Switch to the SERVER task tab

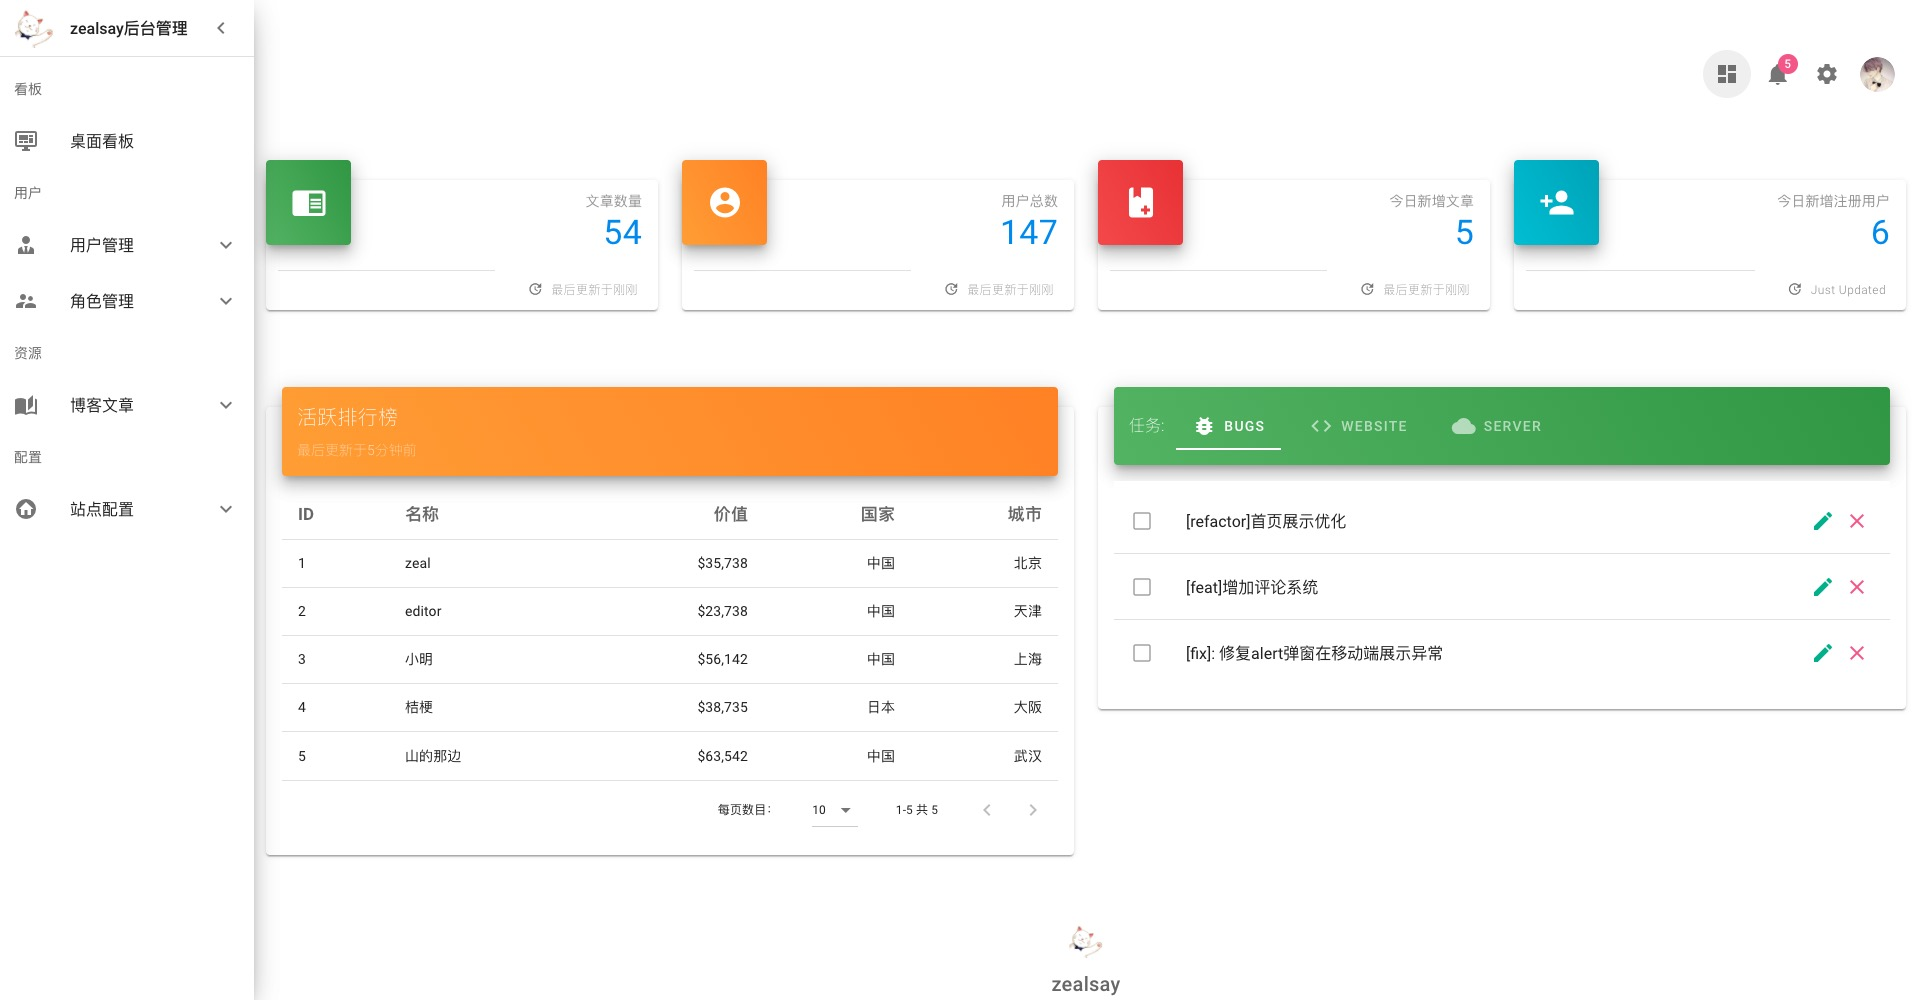[1496, 426]
